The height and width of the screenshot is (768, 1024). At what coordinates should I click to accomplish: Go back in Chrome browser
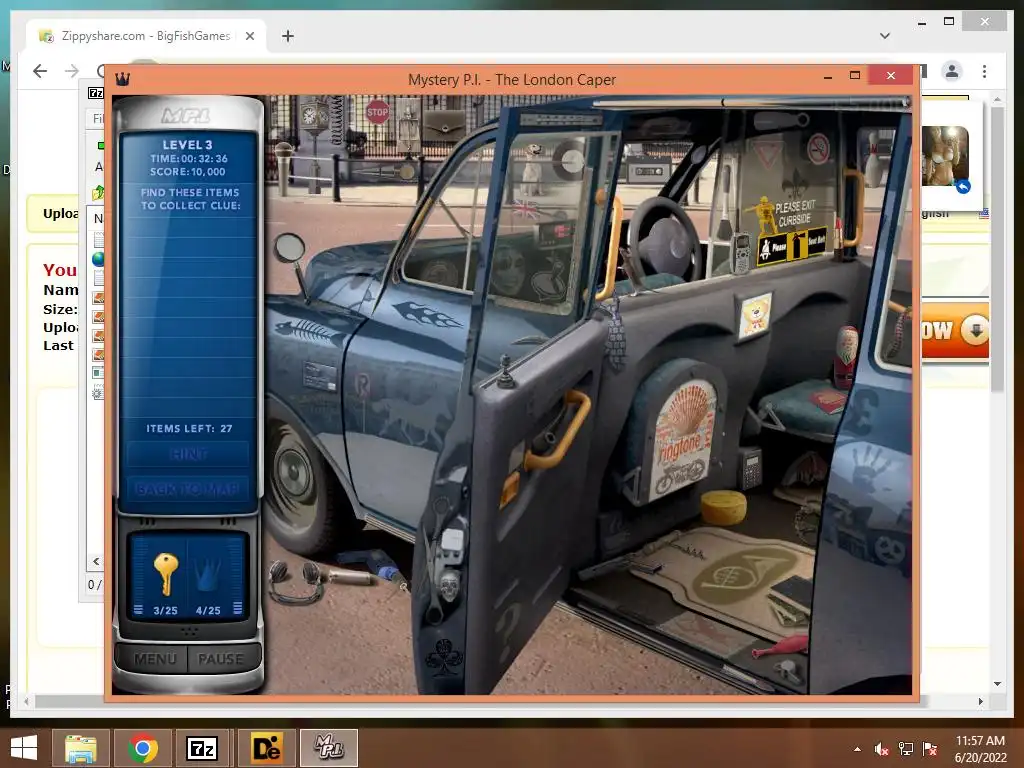pos(40,71)
